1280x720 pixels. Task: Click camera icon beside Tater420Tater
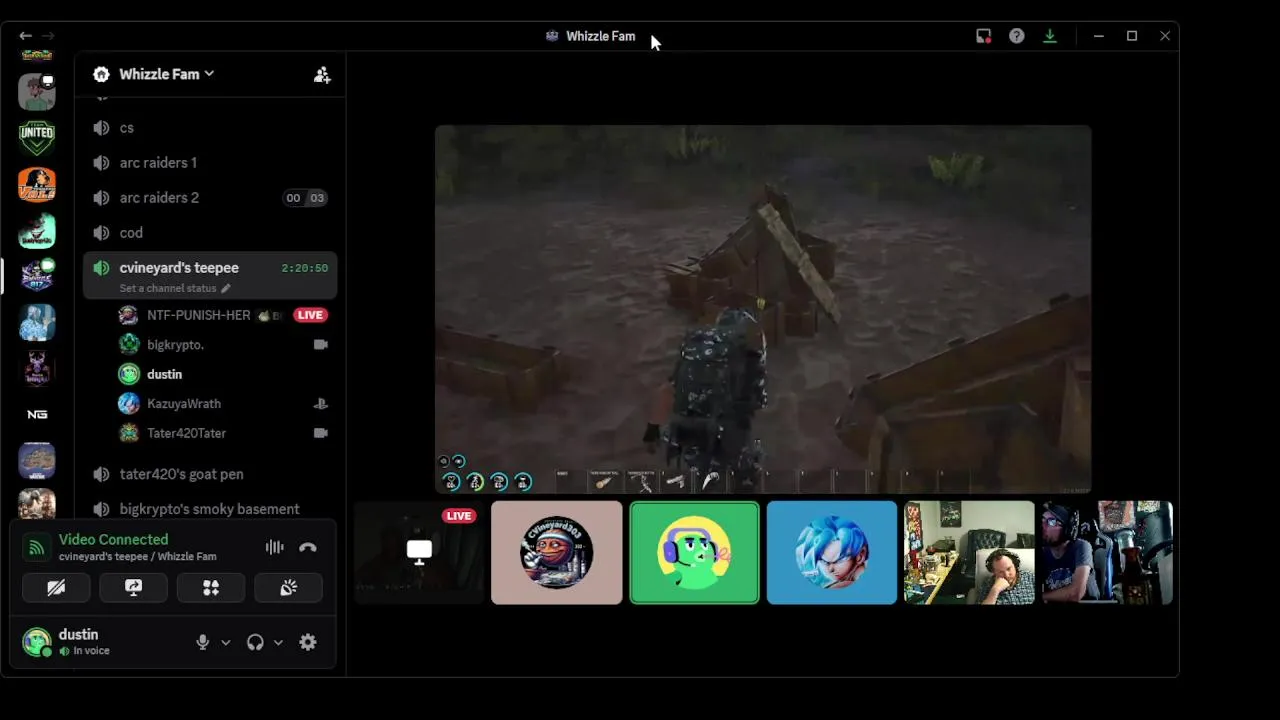coord(320,433)
